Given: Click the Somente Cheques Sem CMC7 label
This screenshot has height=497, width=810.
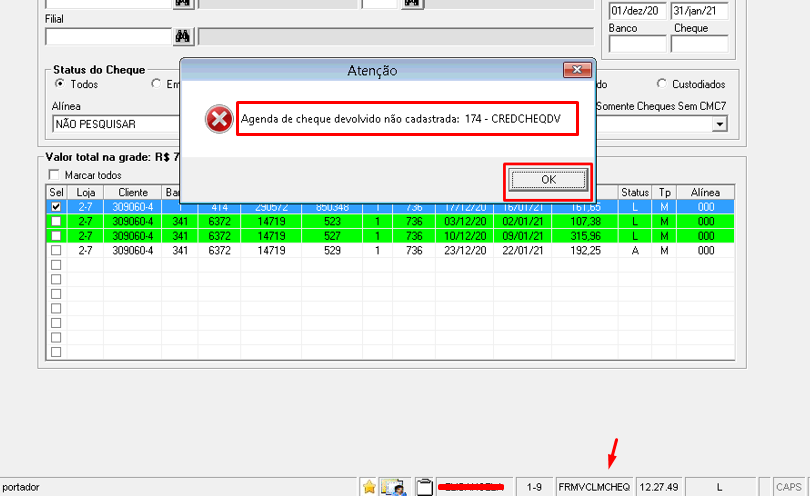Looking at the screenshot, I should [x=661, y=106].
